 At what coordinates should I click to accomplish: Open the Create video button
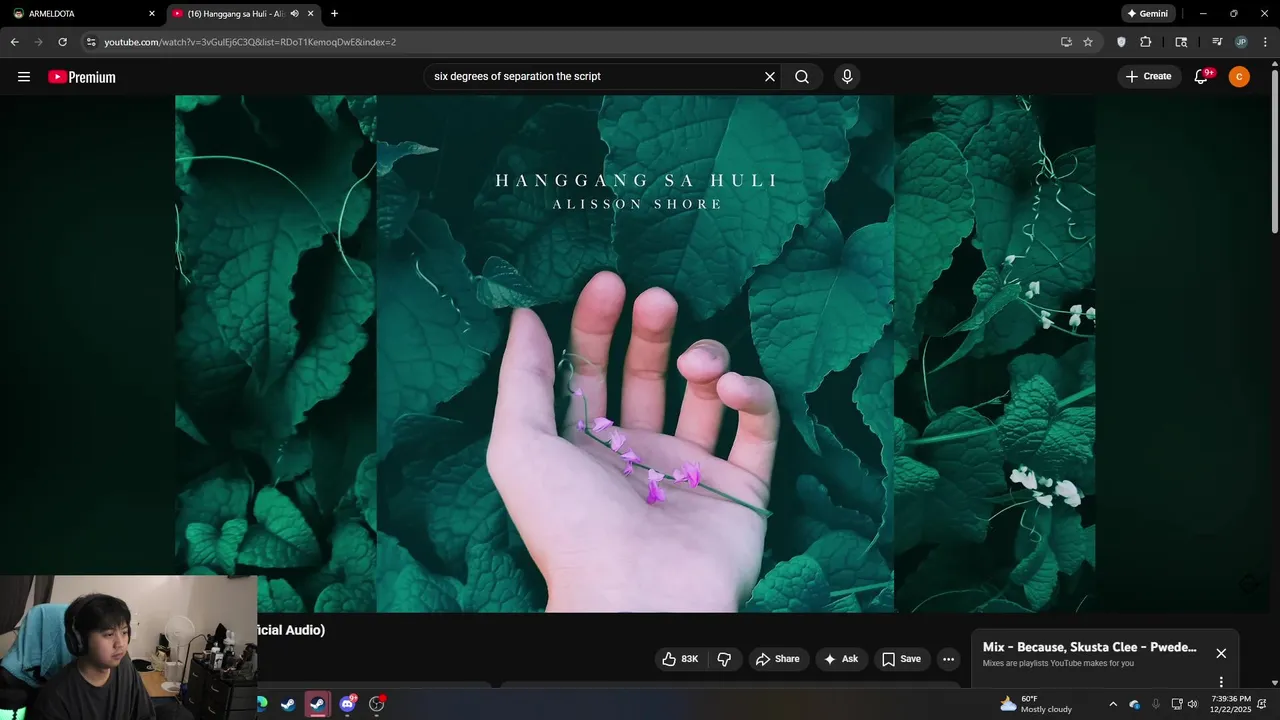point(1149,77)
